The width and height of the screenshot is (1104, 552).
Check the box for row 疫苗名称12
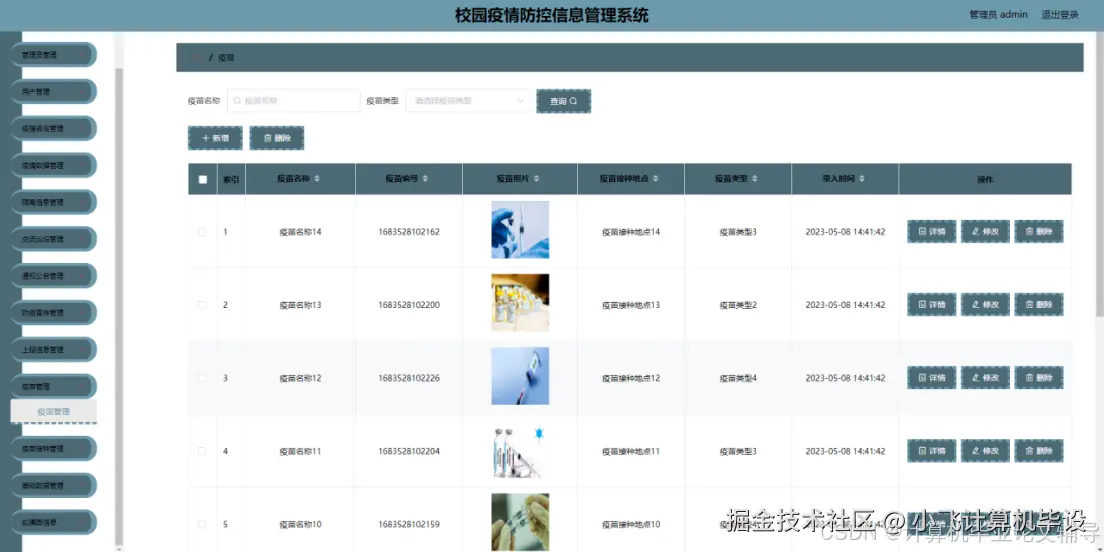[202, 378]
